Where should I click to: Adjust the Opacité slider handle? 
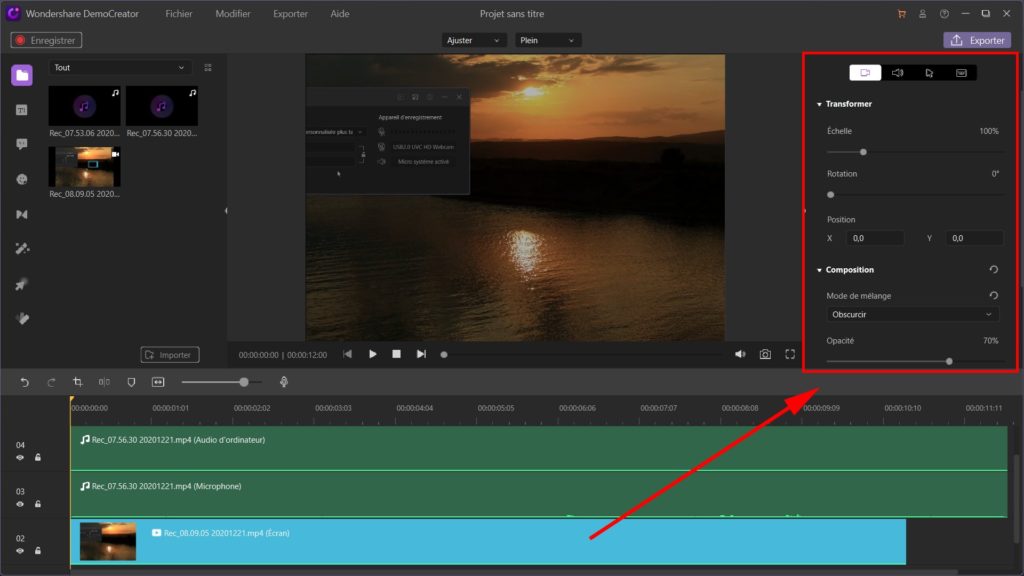coord(949,361)
